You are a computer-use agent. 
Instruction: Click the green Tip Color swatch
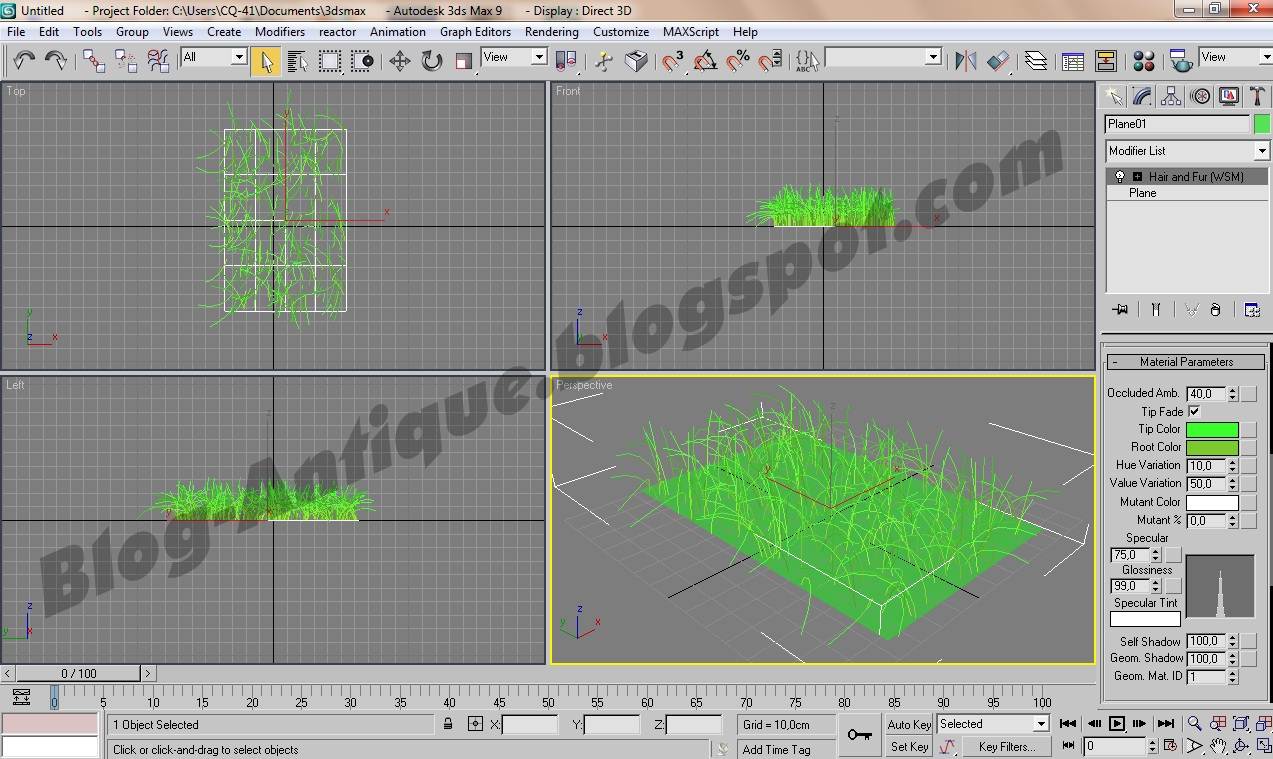(x=1213, y=429)
